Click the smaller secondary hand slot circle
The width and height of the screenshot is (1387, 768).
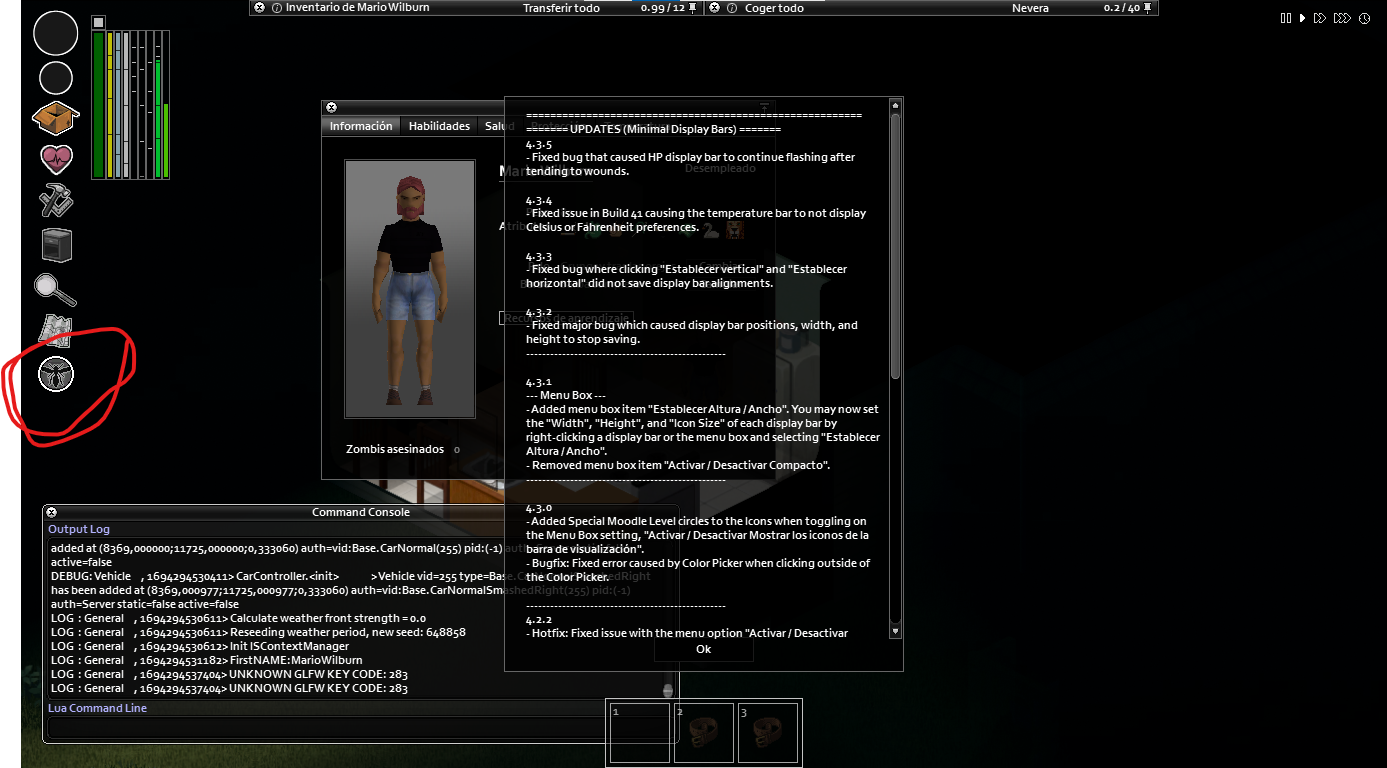point(56,78)
